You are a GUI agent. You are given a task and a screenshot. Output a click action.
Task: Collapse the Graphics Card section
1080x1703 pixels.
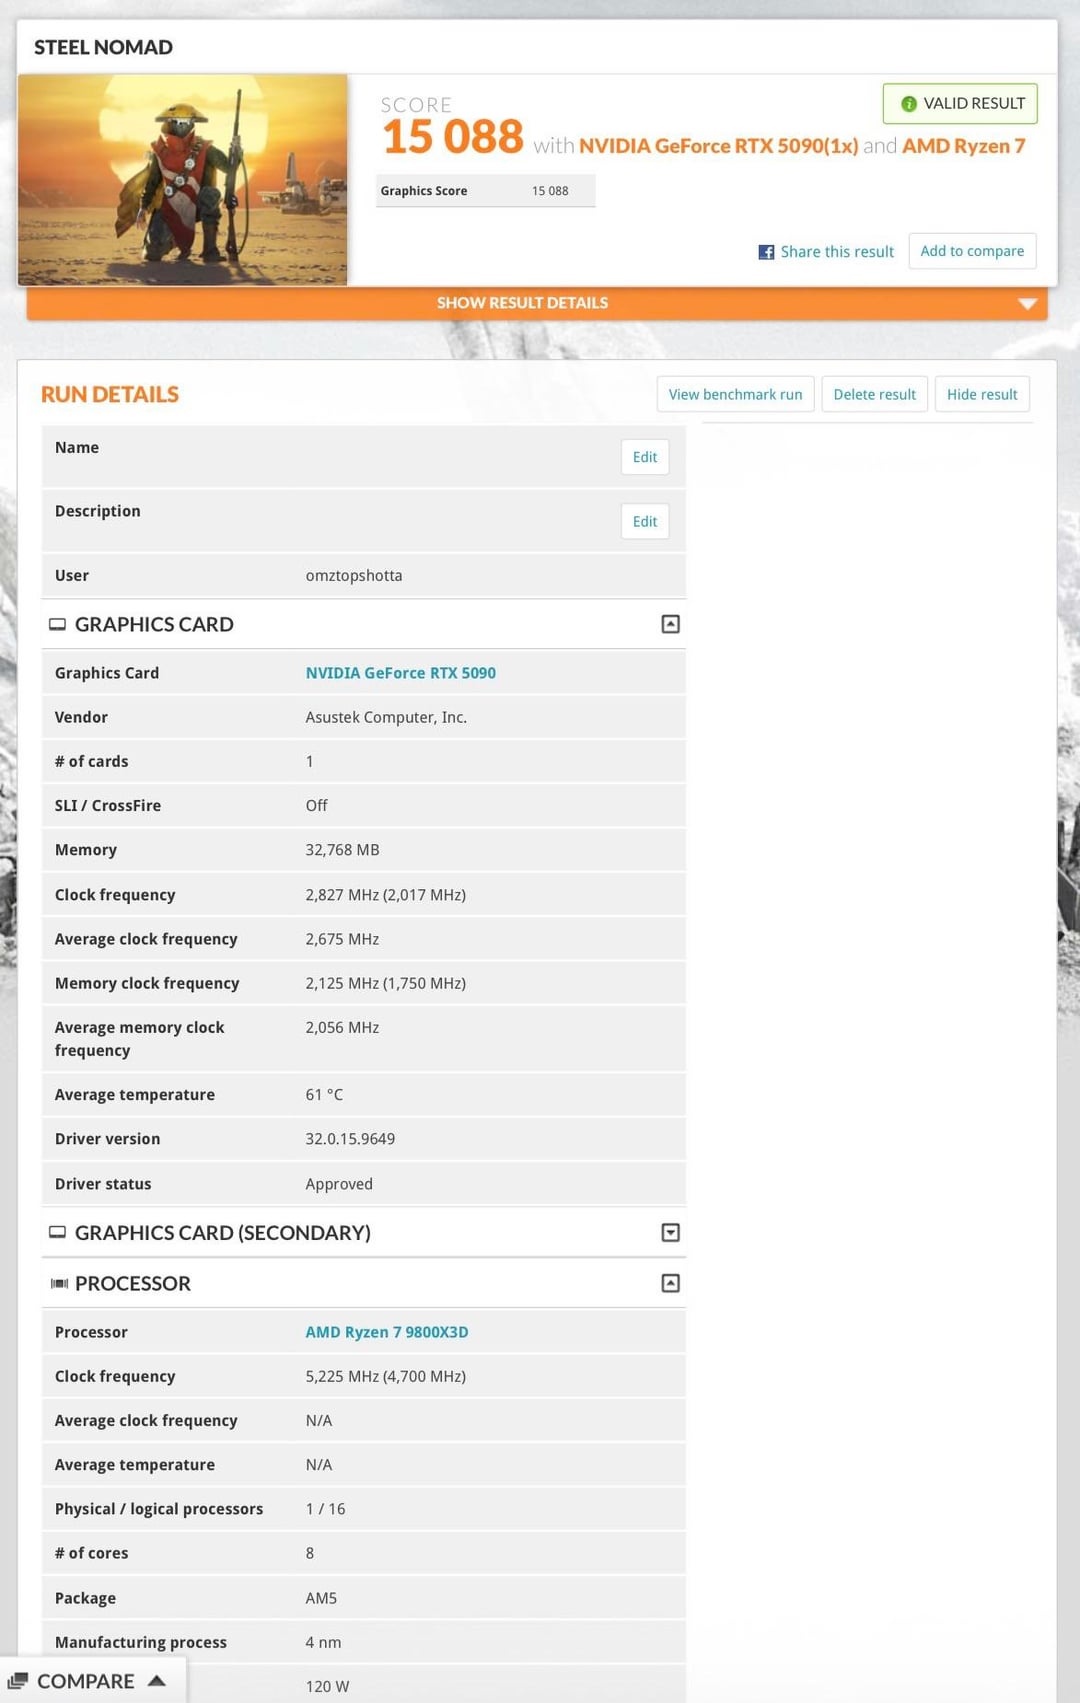(671, 624)
